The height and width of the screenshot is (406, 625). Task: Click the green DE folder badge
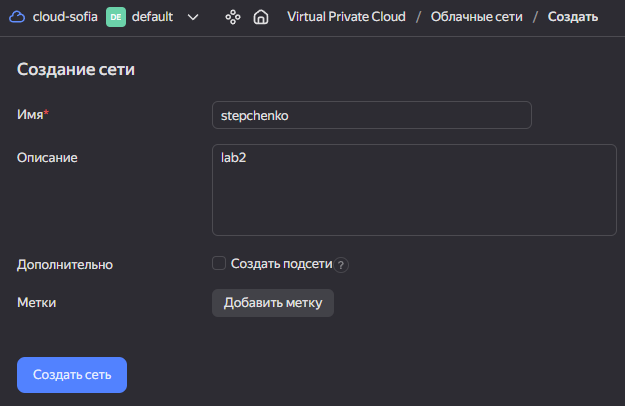click(116, 17)
